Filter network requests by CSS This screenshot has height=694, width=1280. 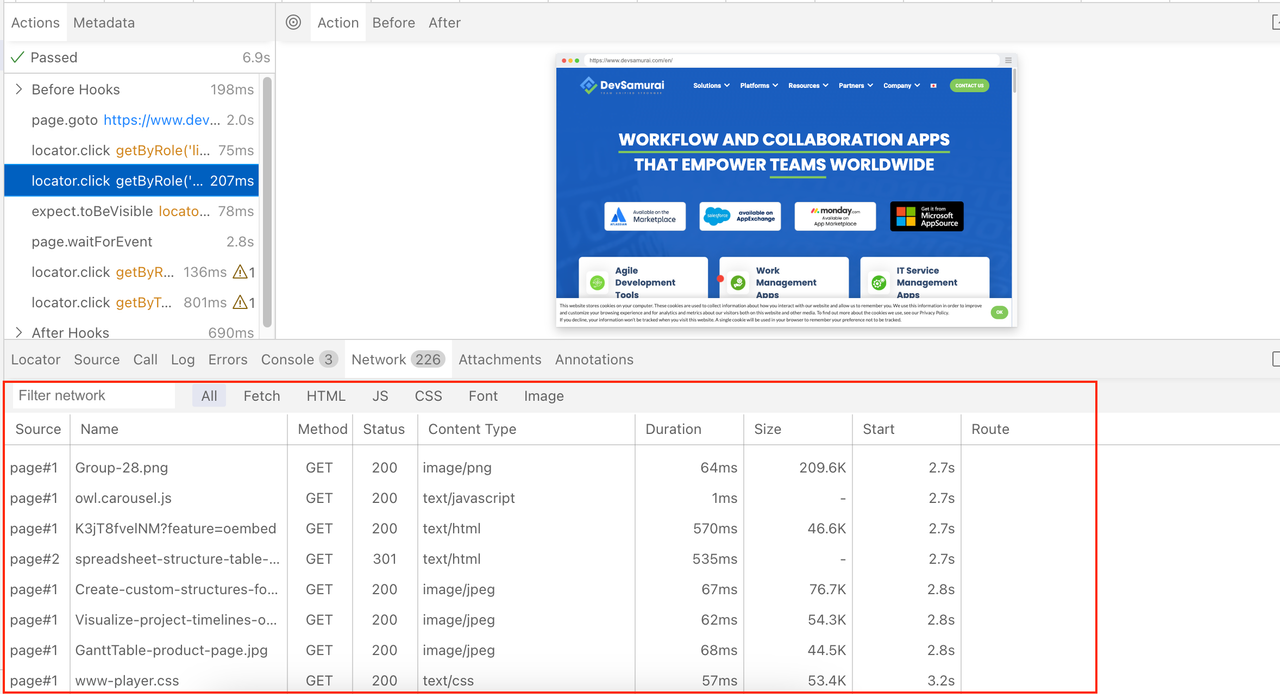coord(428,396)
